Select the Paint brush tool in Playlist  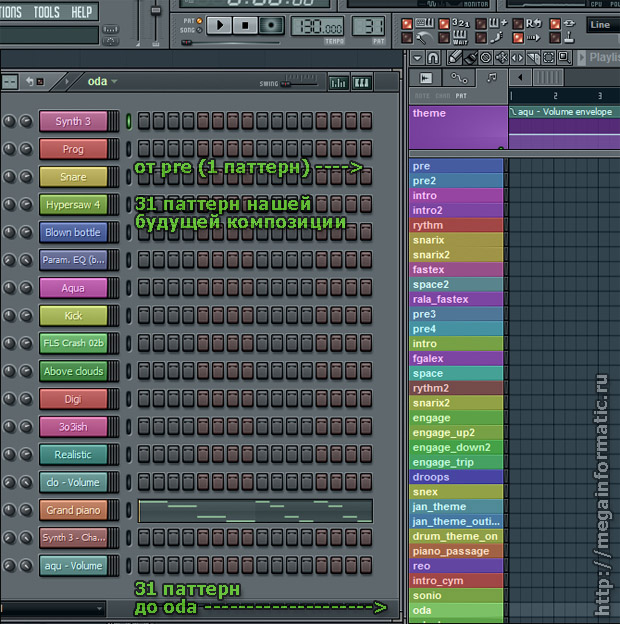pyautogui.click(x=470, y=58)
